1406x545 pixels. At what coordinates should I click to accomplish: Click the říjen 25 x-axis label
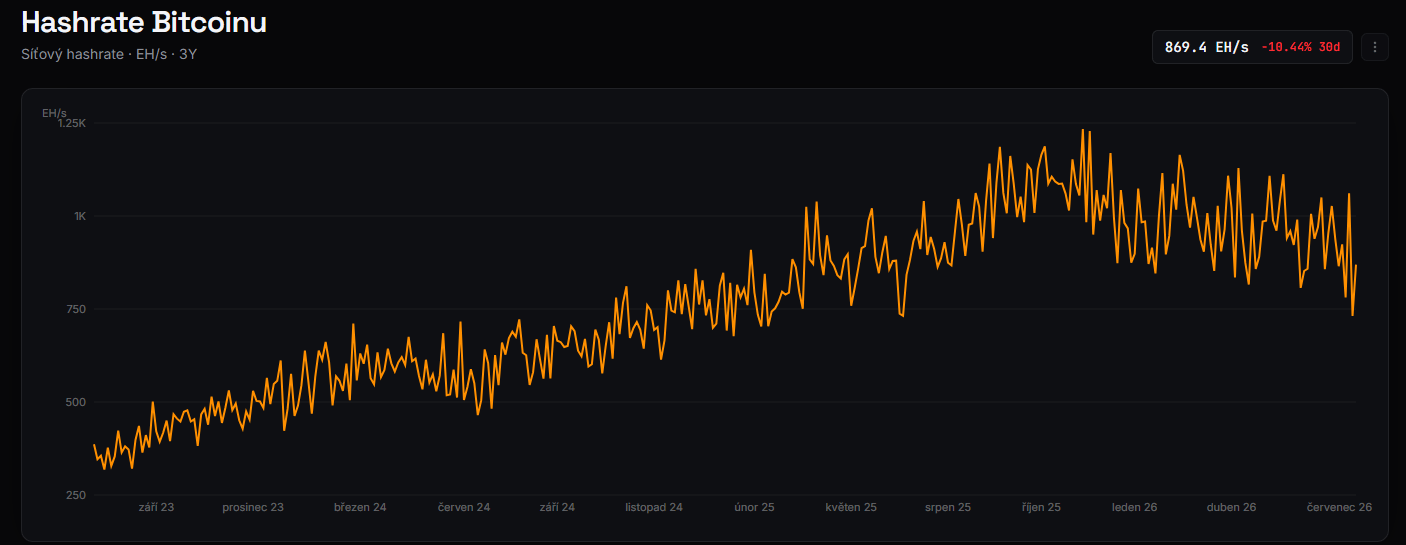point(1041,507)
